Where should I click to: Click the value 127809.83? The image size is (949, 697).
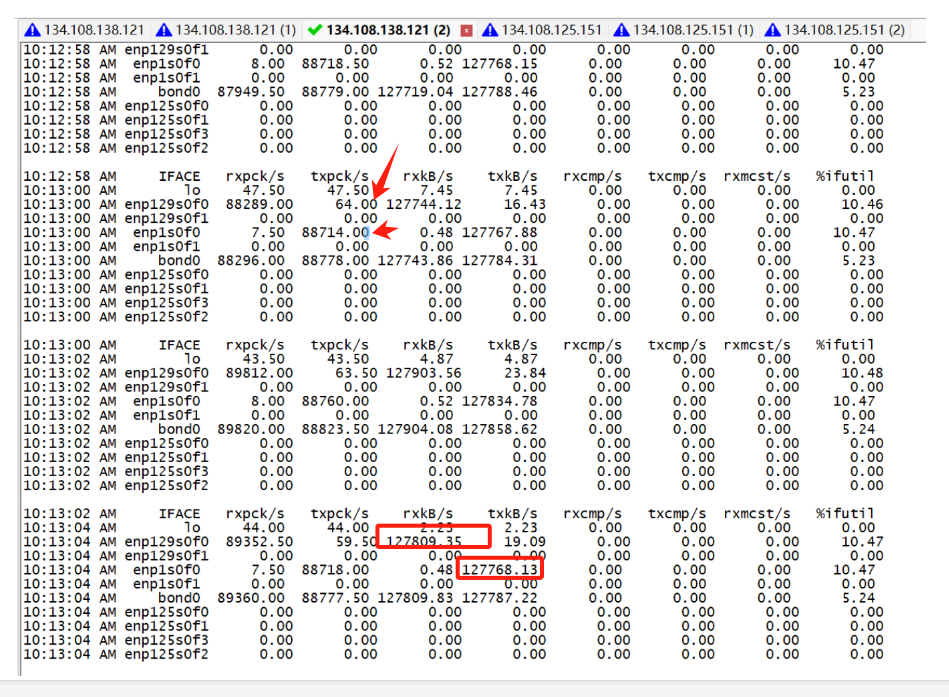point(415,598)
